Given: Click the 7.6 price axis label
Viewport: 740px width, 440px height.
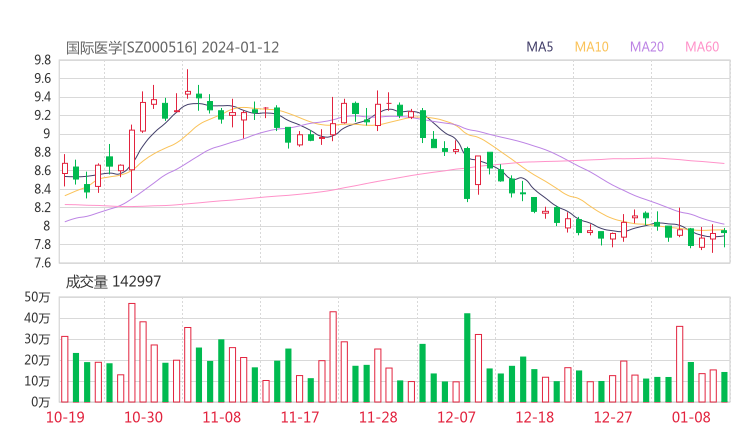Looking at the screenshot, I should point(42,263).
